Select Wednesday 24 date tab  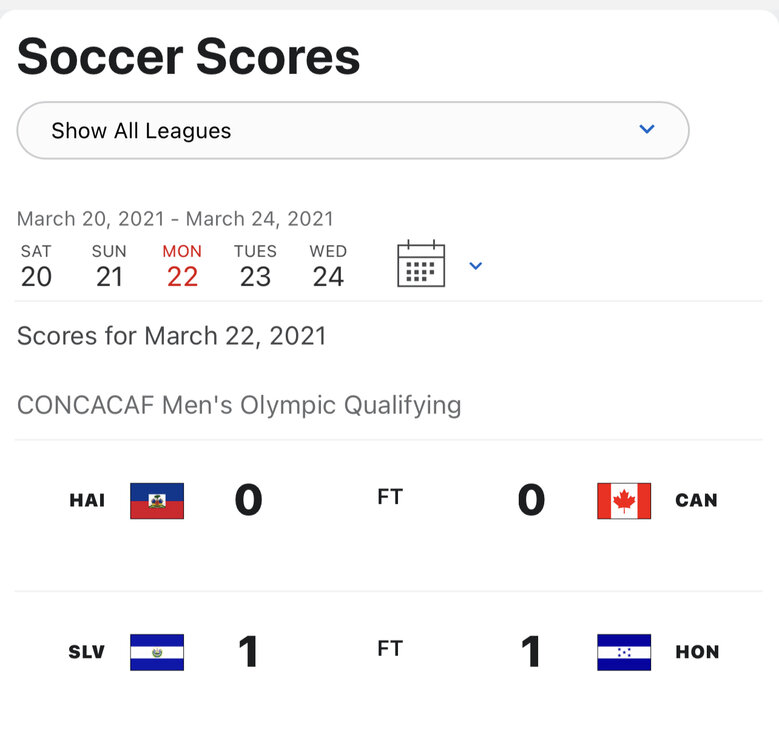point(328,266)
